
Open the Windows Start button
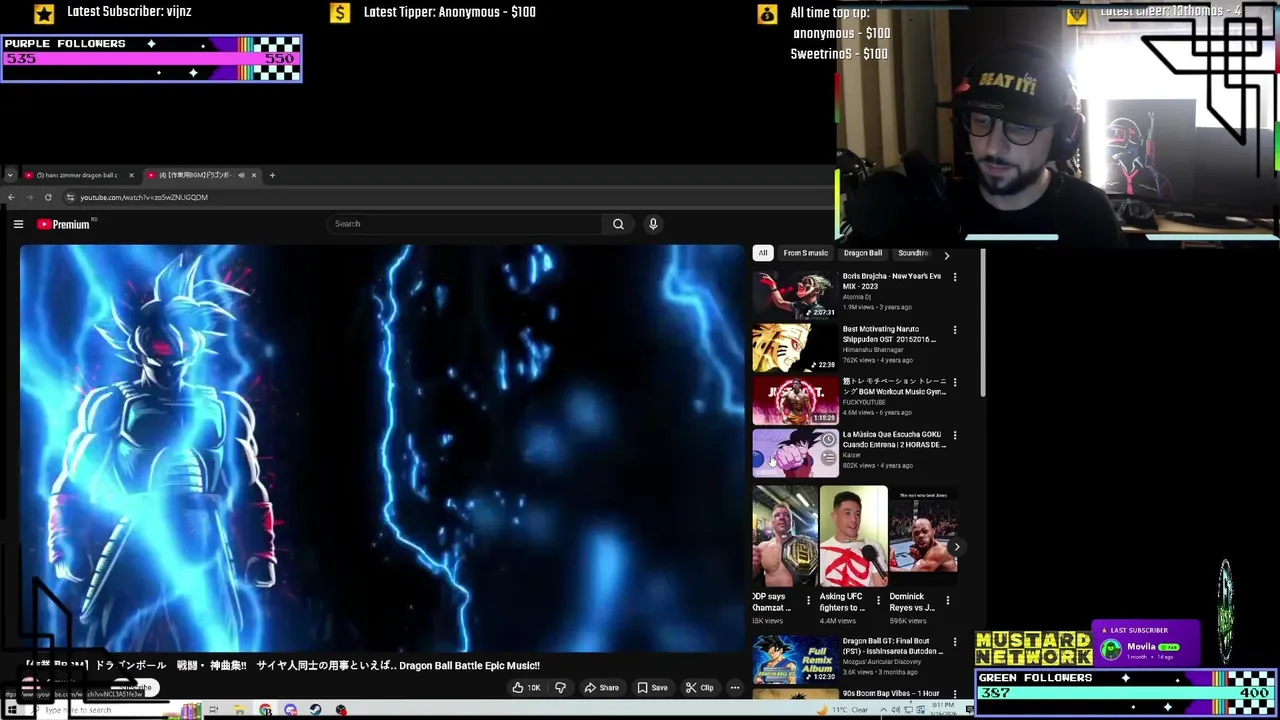click(x=11, y=710)
